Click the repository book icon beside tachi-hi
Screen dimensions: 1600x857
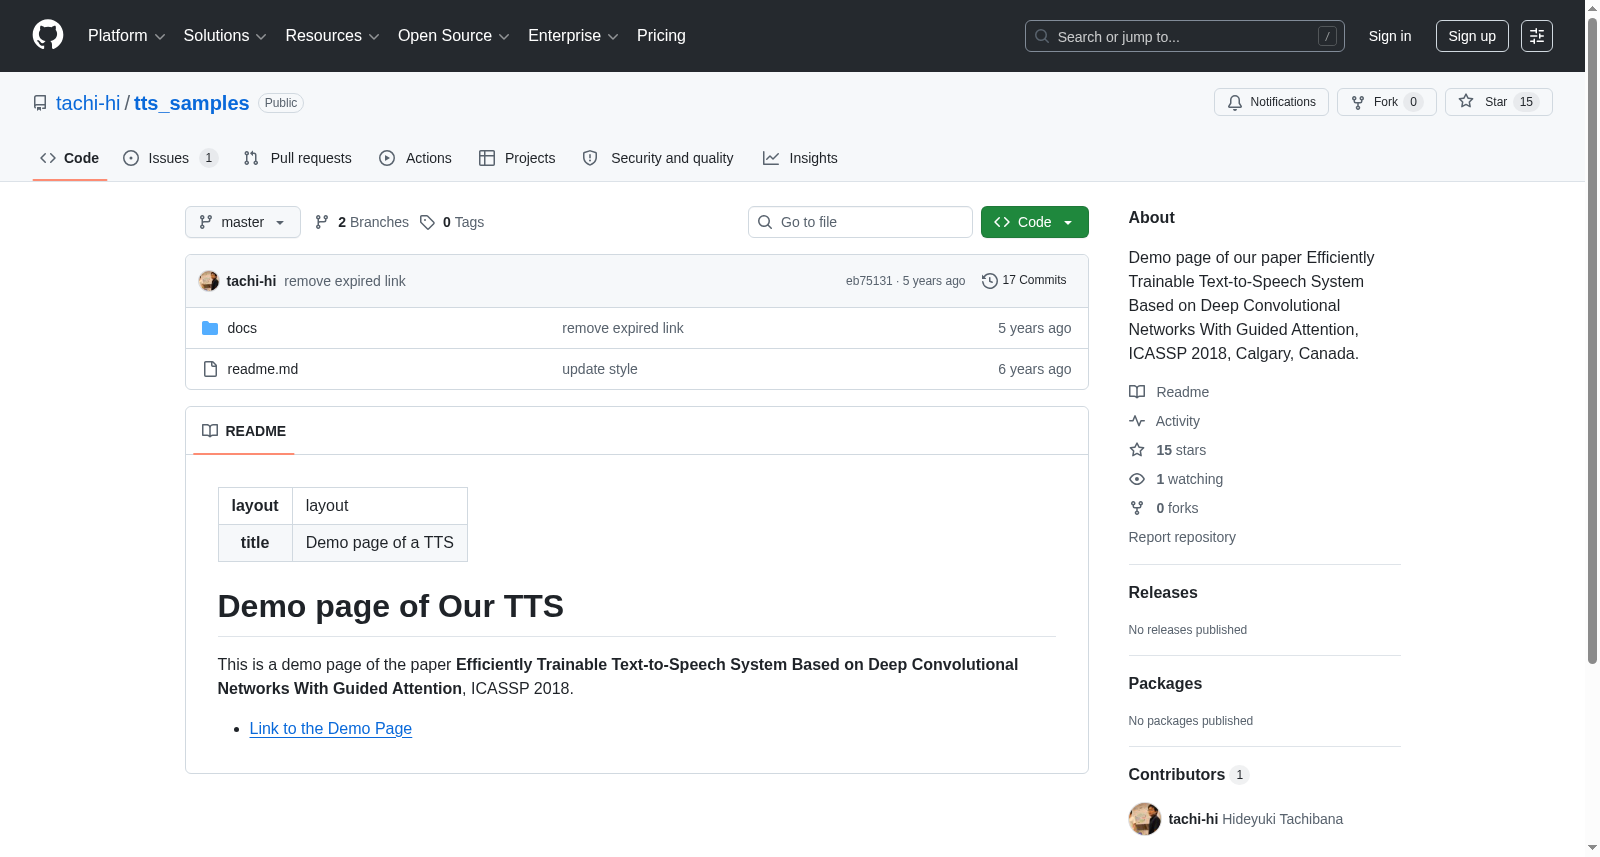(x=40, y=103)
